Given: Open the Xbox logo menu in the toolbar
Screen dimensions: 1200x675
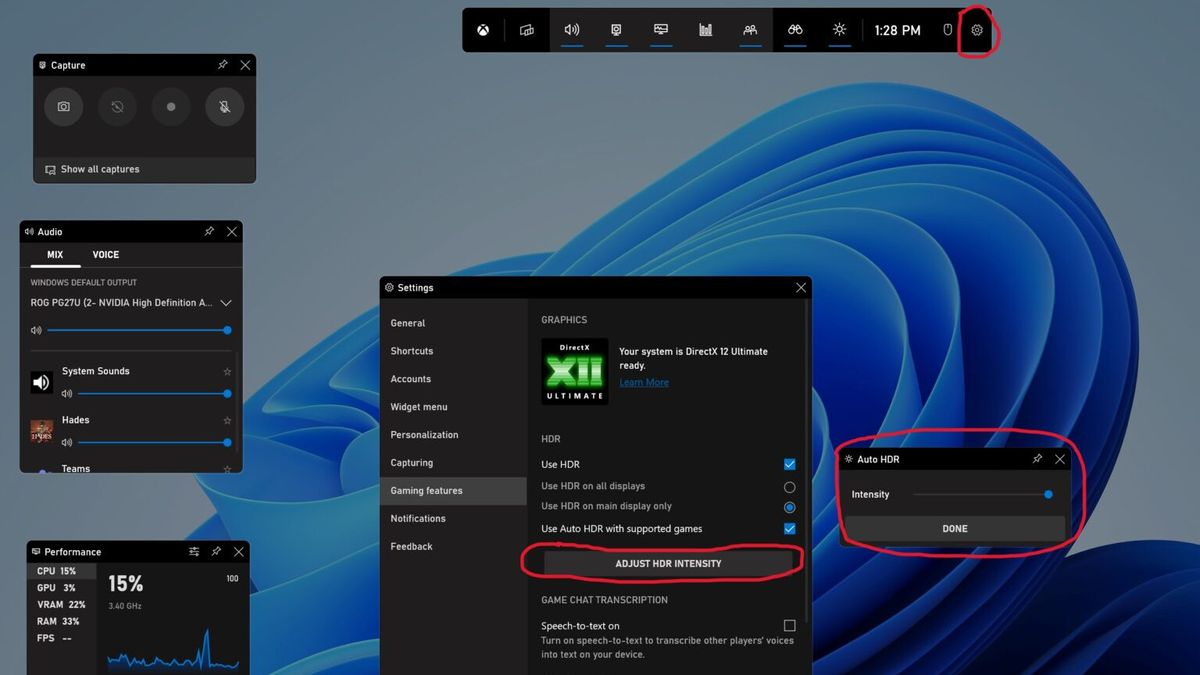Looking at the screenshot, I should click(x=482, y=30).
